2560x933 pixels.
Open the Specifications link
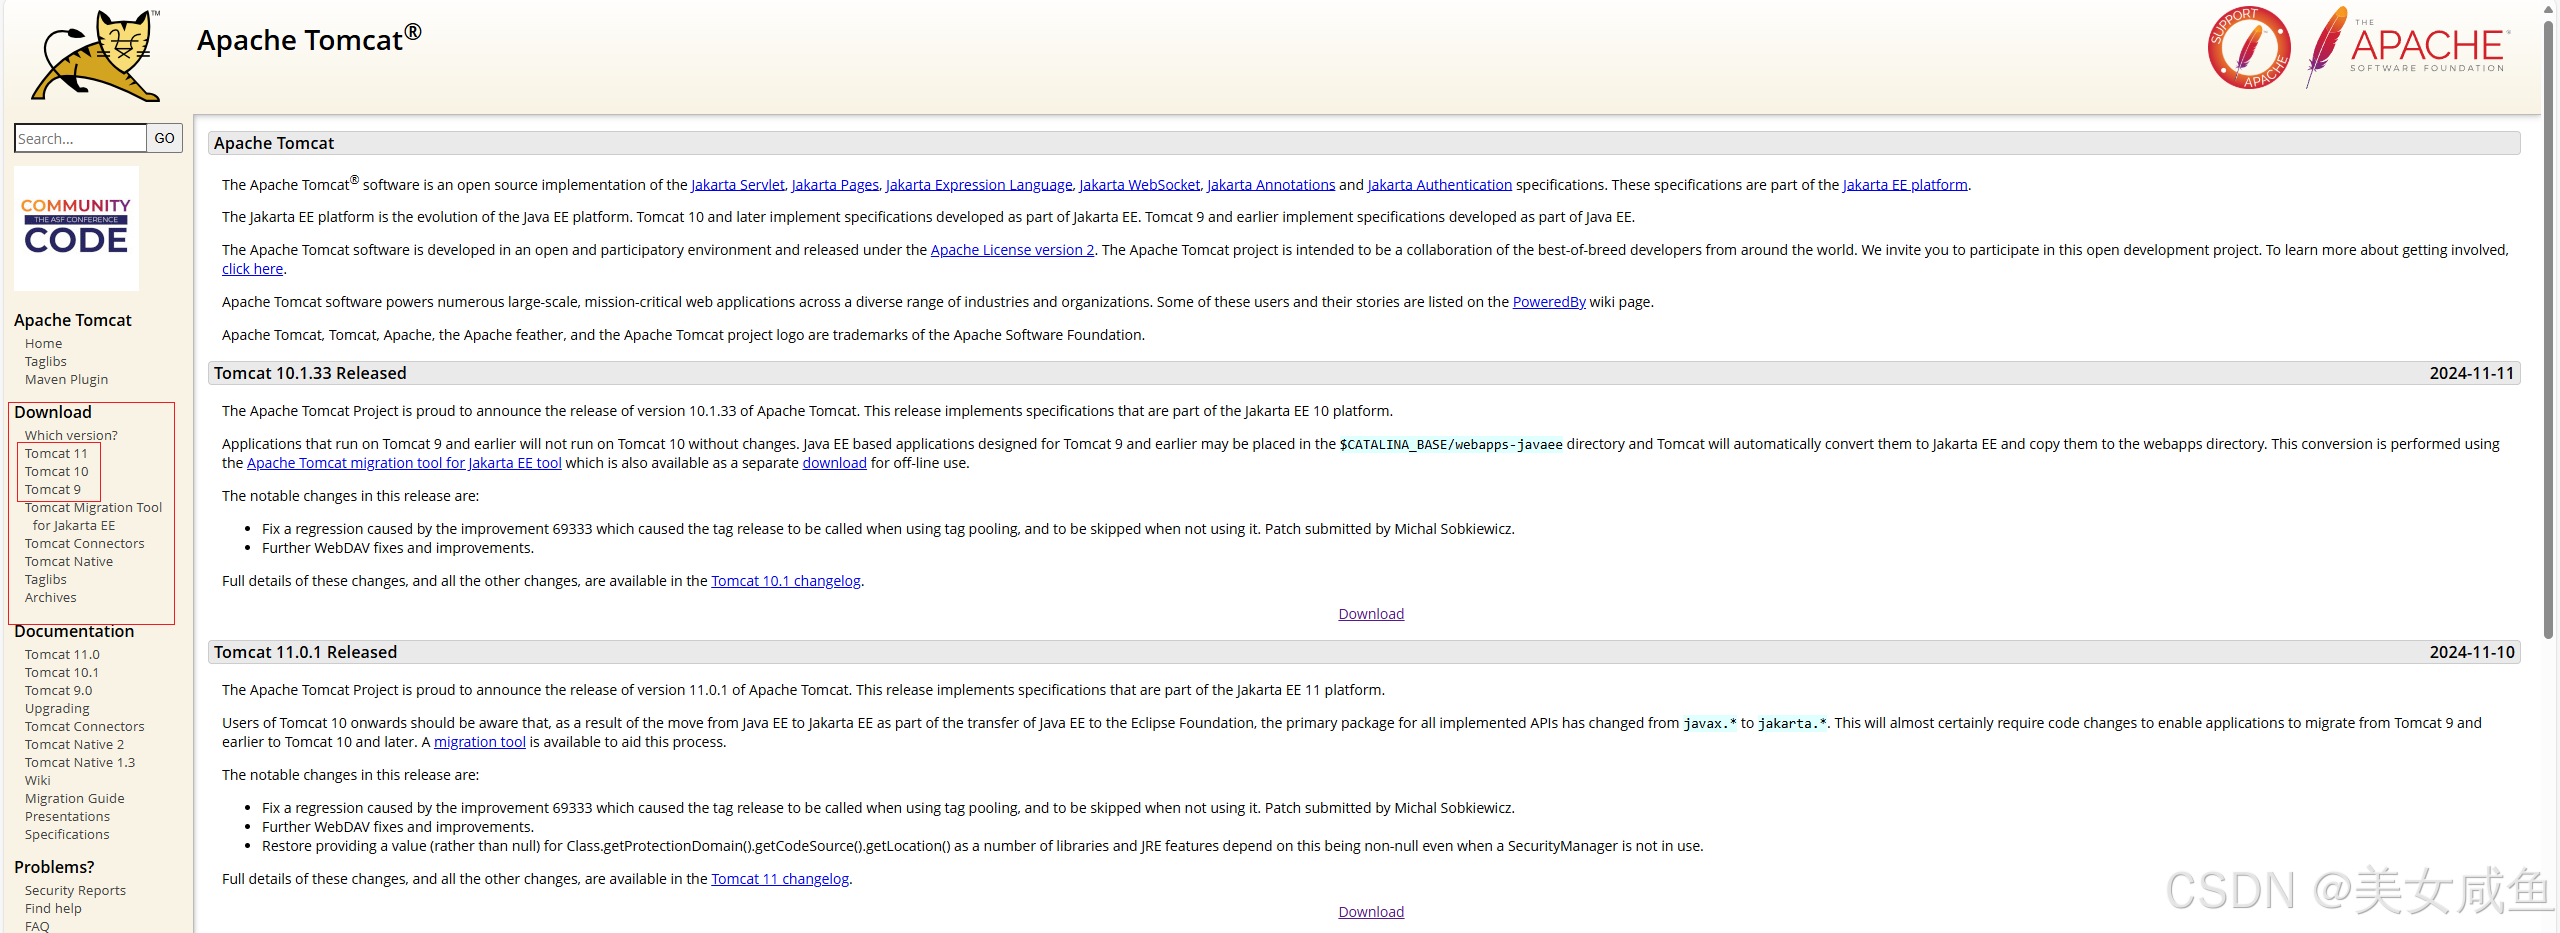click(x=67, y=834)
